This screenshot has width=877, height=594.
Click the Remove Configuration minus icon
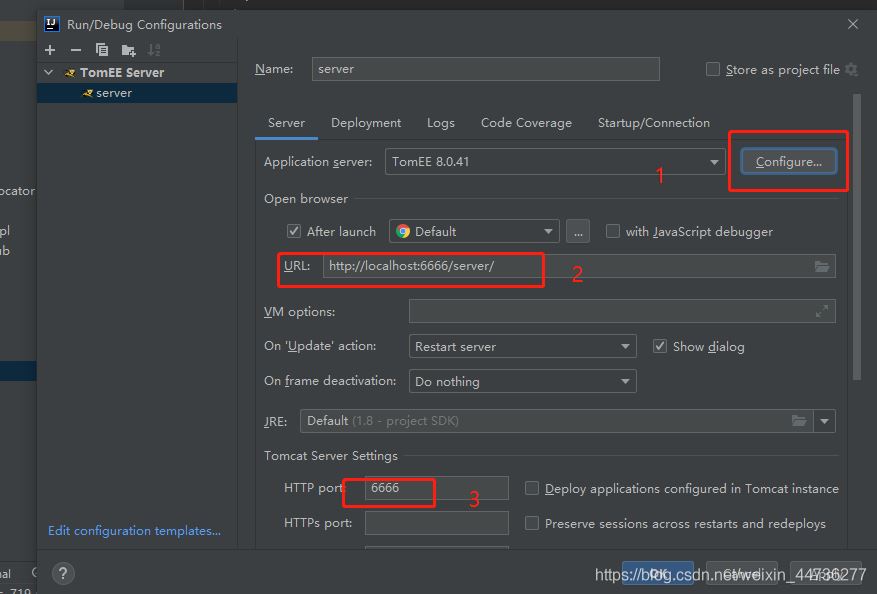click(x=75, y=50)
